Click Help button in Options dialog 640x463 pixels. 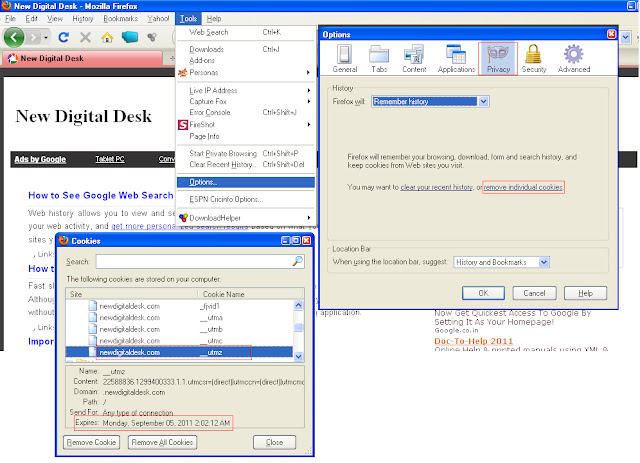pos(585,293)
